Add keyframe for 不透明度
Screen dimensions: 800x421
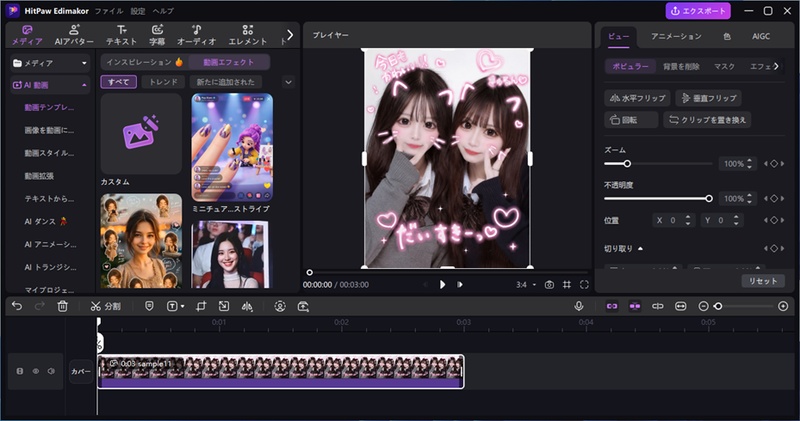[774, 199]
